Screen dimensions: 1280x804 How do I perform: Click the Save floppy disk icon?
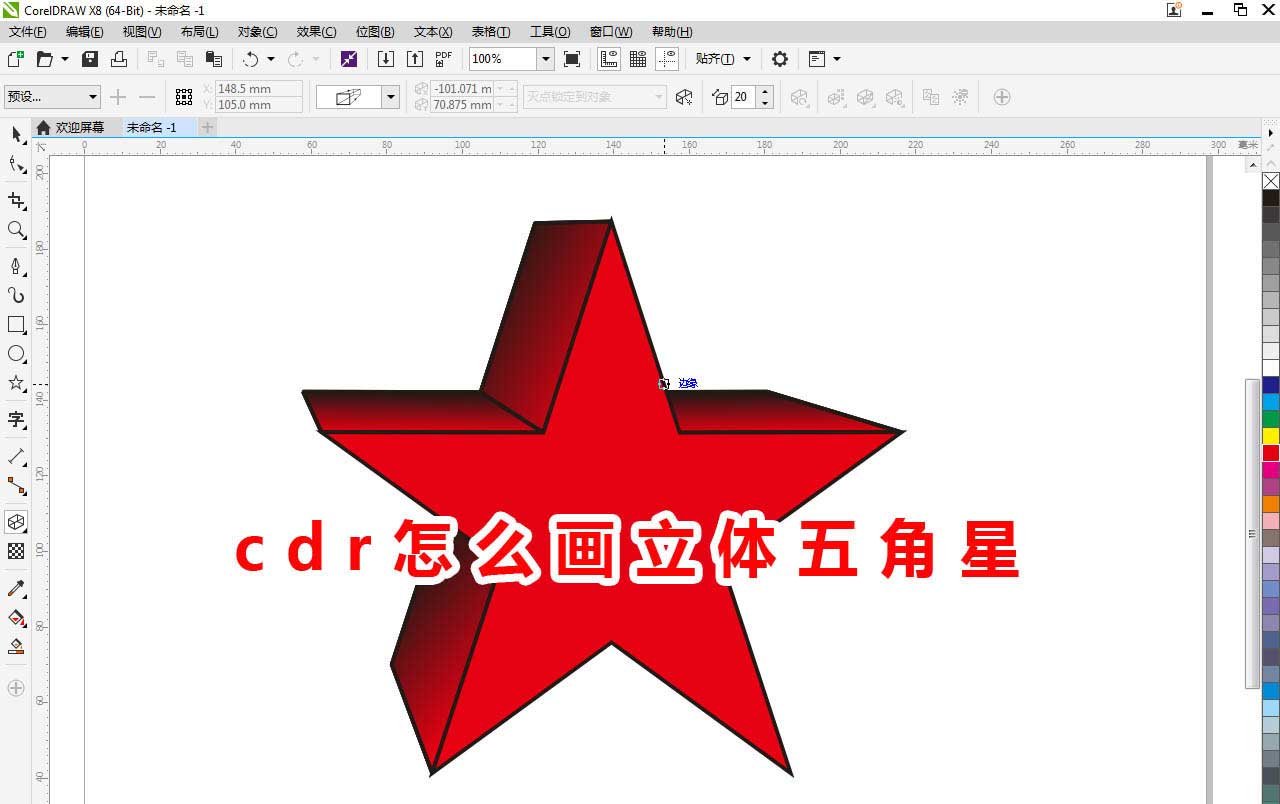[90, 59]
